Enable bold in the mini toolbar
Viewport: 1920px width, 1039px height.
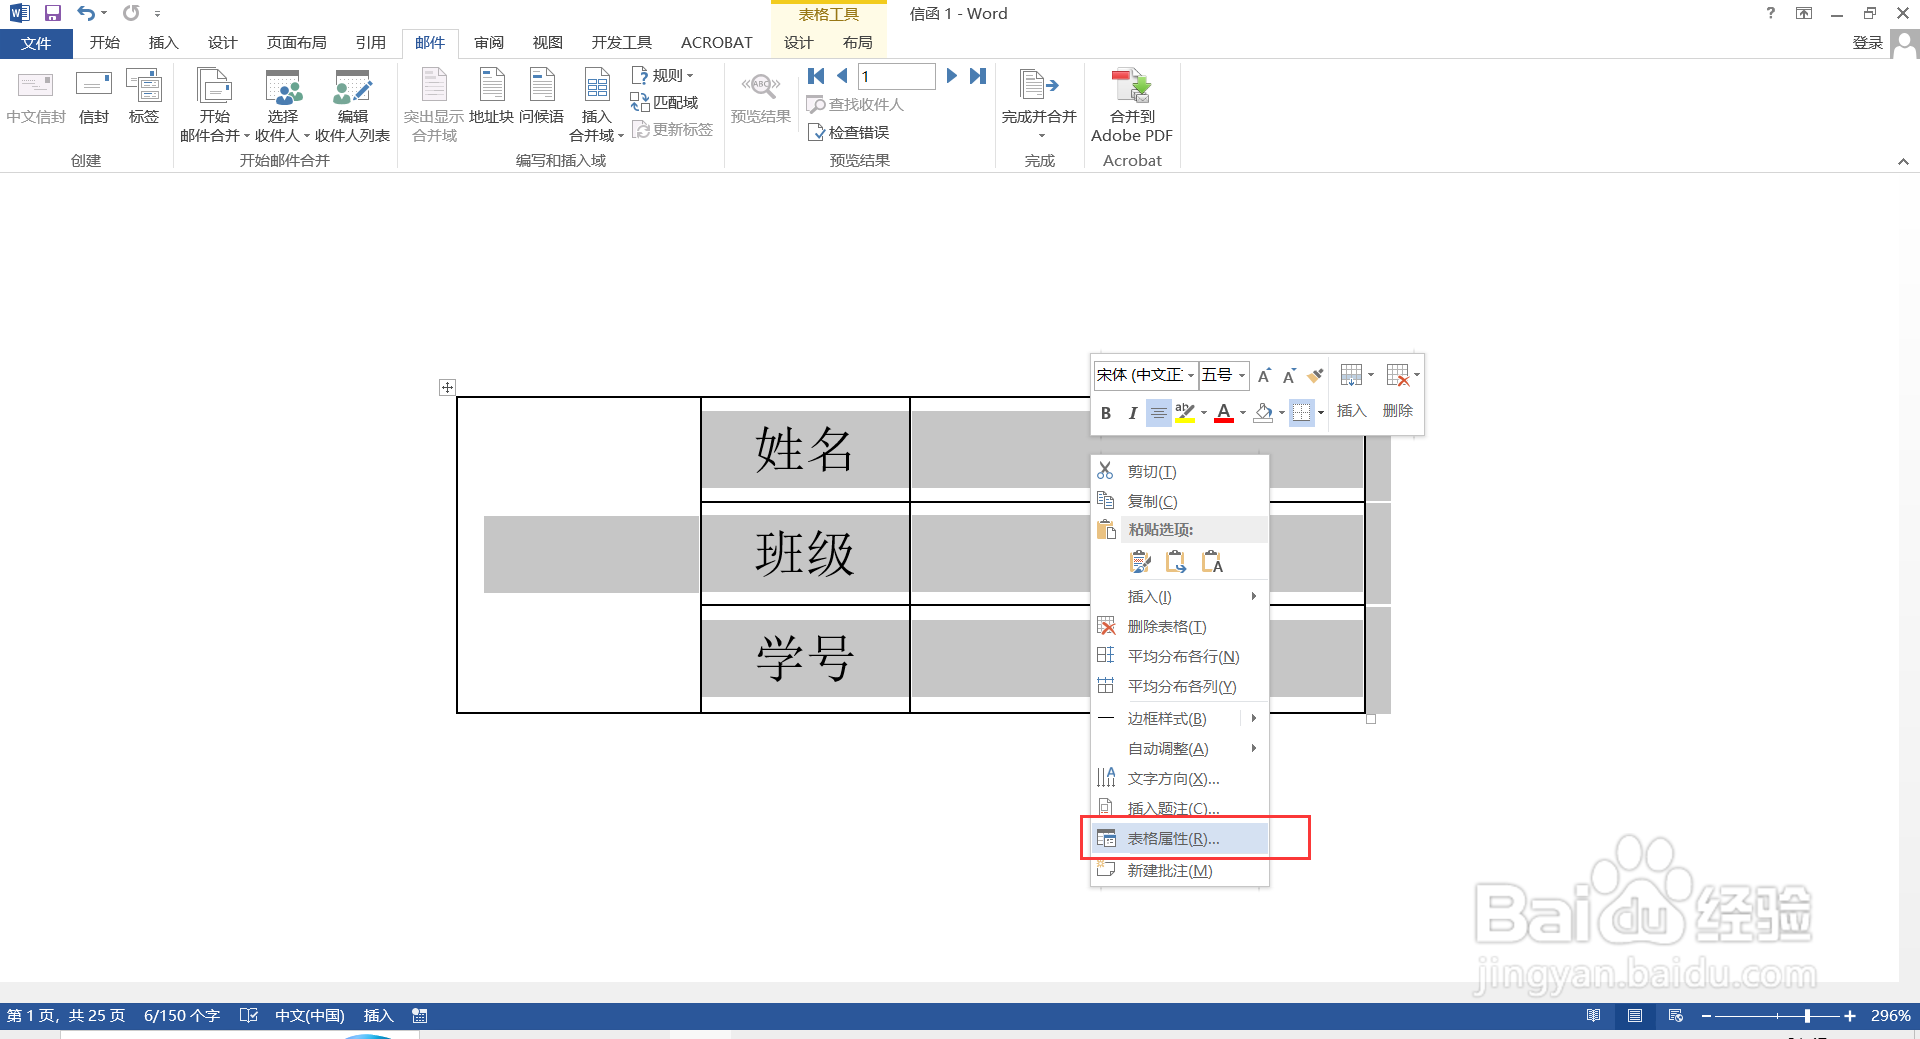(1106, 412)
